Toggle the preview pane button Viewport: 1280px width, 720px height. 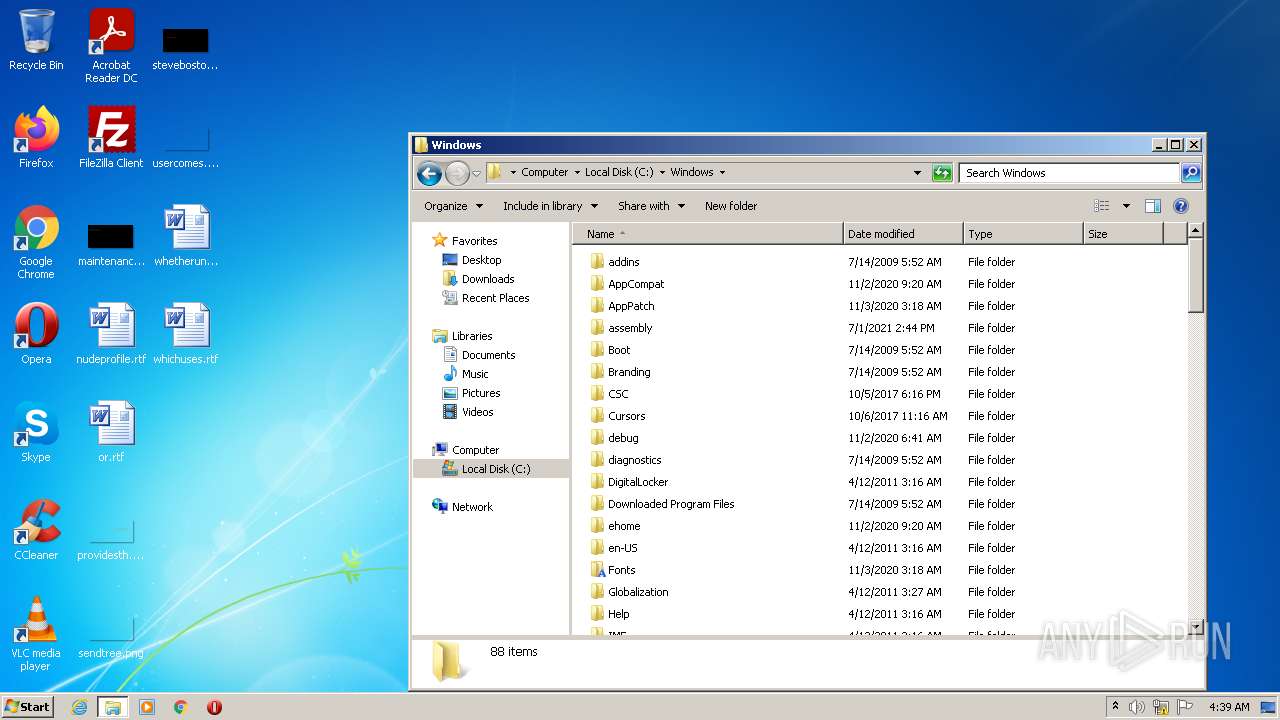(x=1152, y=206)
